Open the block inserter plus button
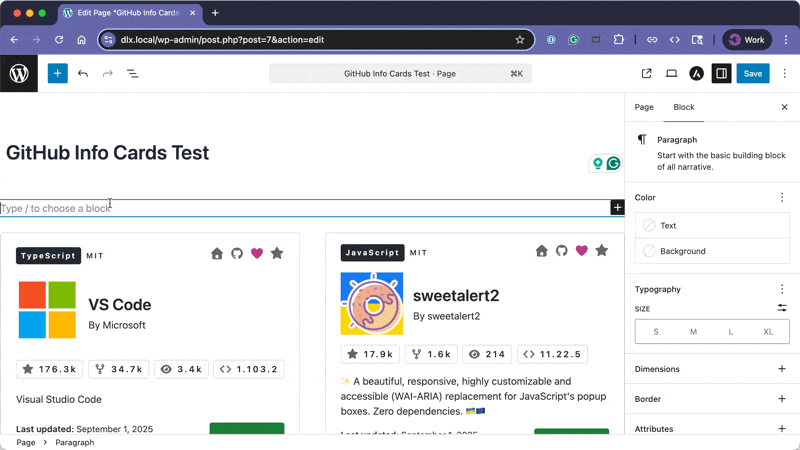Viewport: 800px width, 450px height. pos(57,73)
